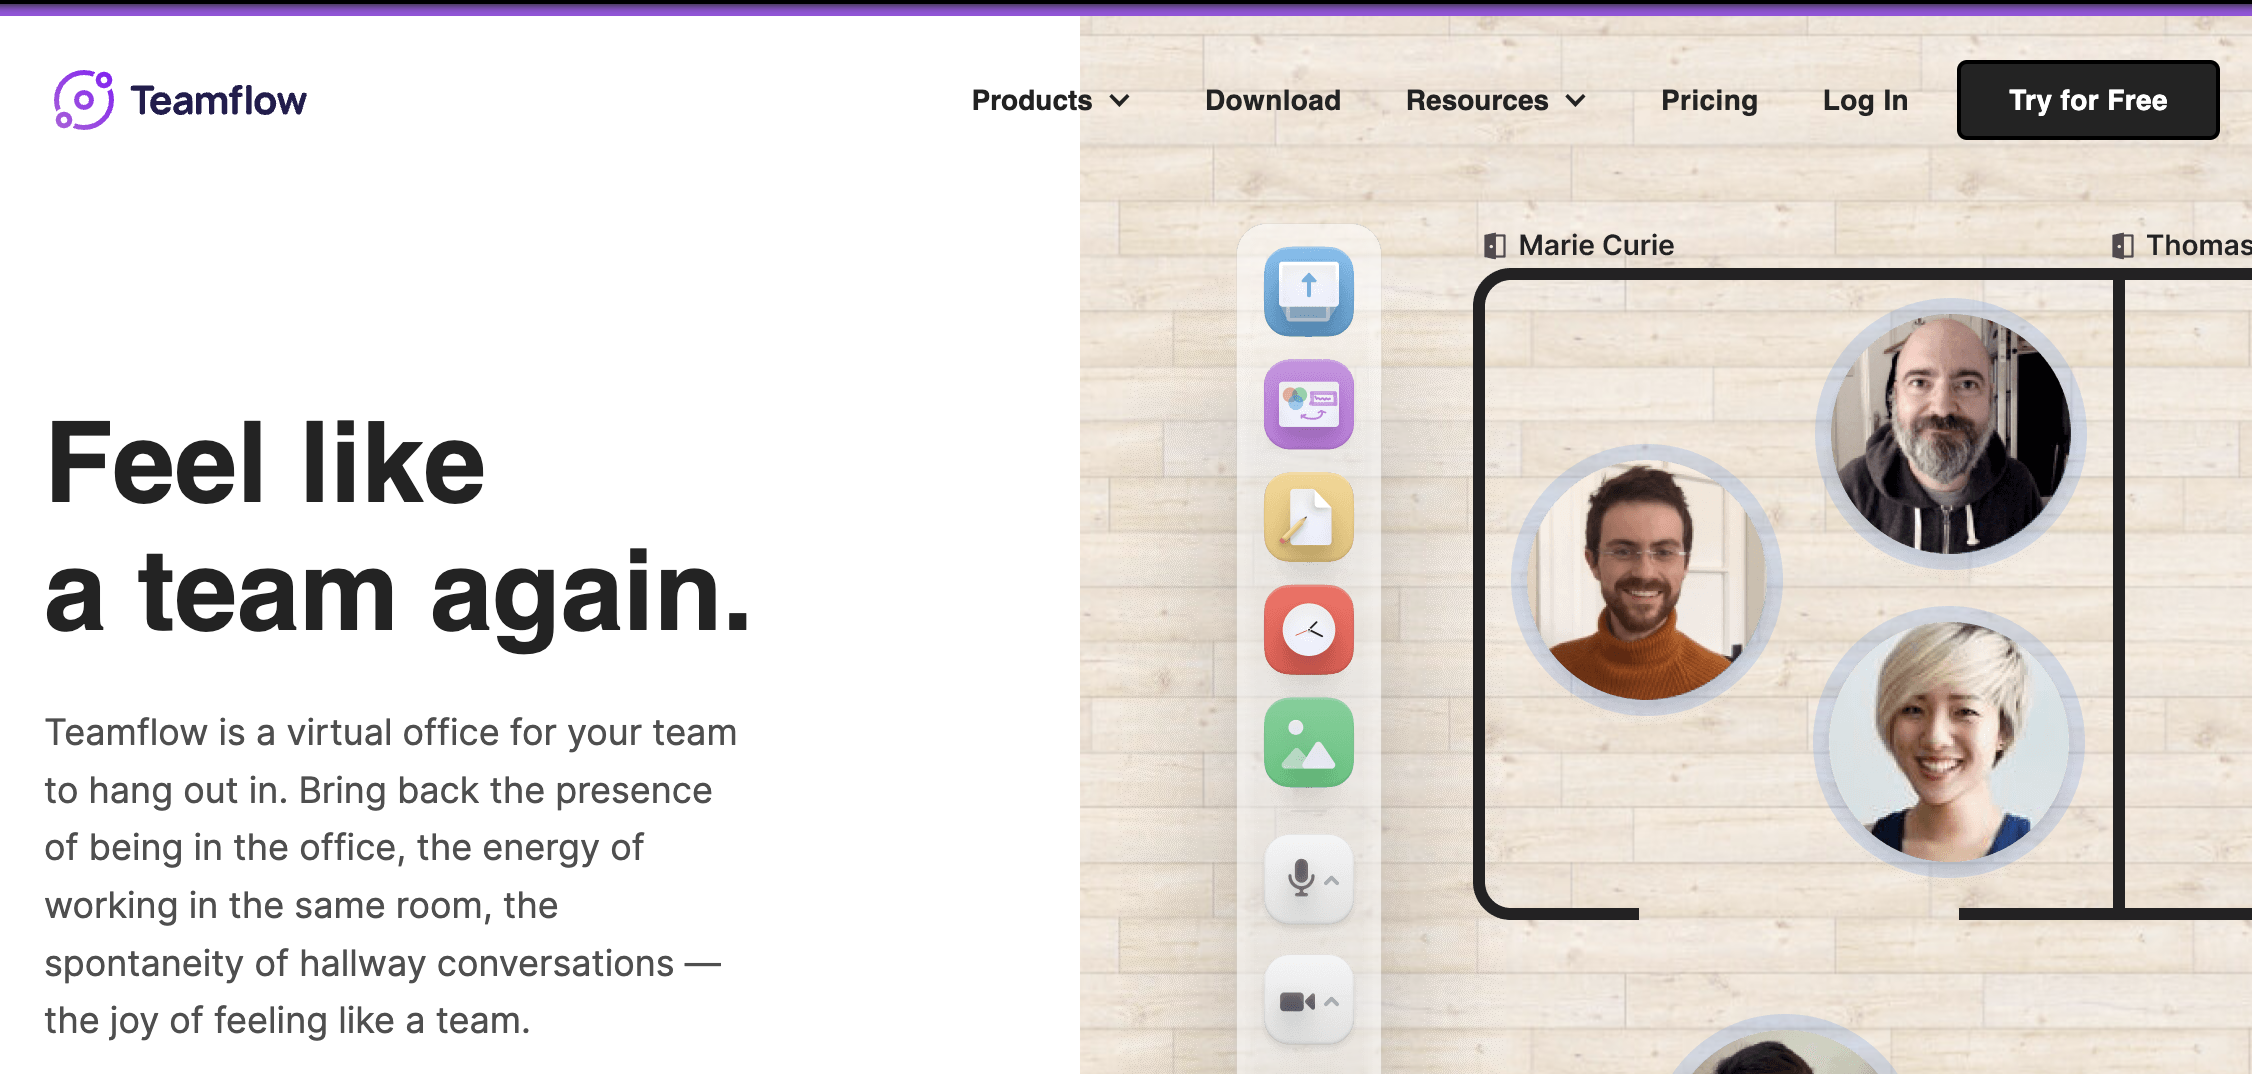The width and height of the screenshot is (2252, 1074).
Task: Select the green image gallery icon
Action: (1308, 743)
